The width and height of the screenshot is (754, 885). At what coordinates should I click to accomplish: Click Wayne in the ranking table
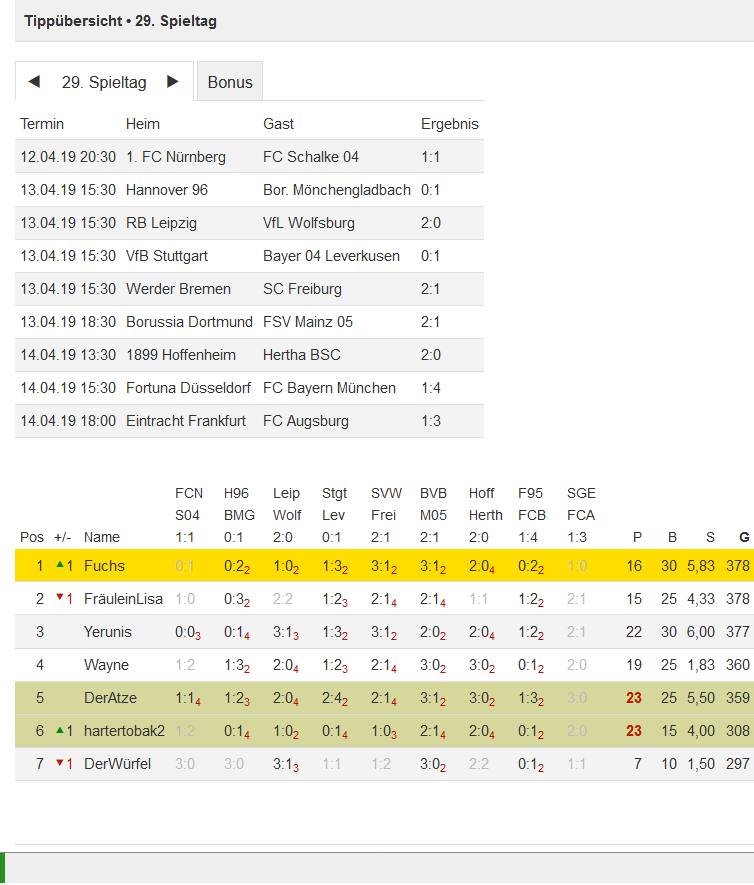(x=106, y=665)
